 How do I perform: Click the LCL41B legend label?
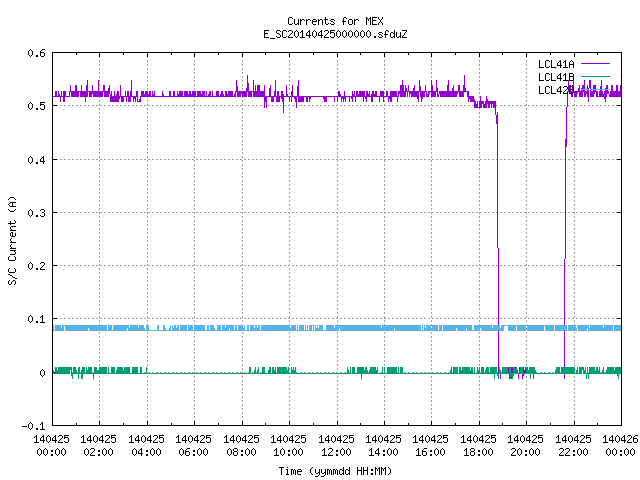tap(556, 77)
